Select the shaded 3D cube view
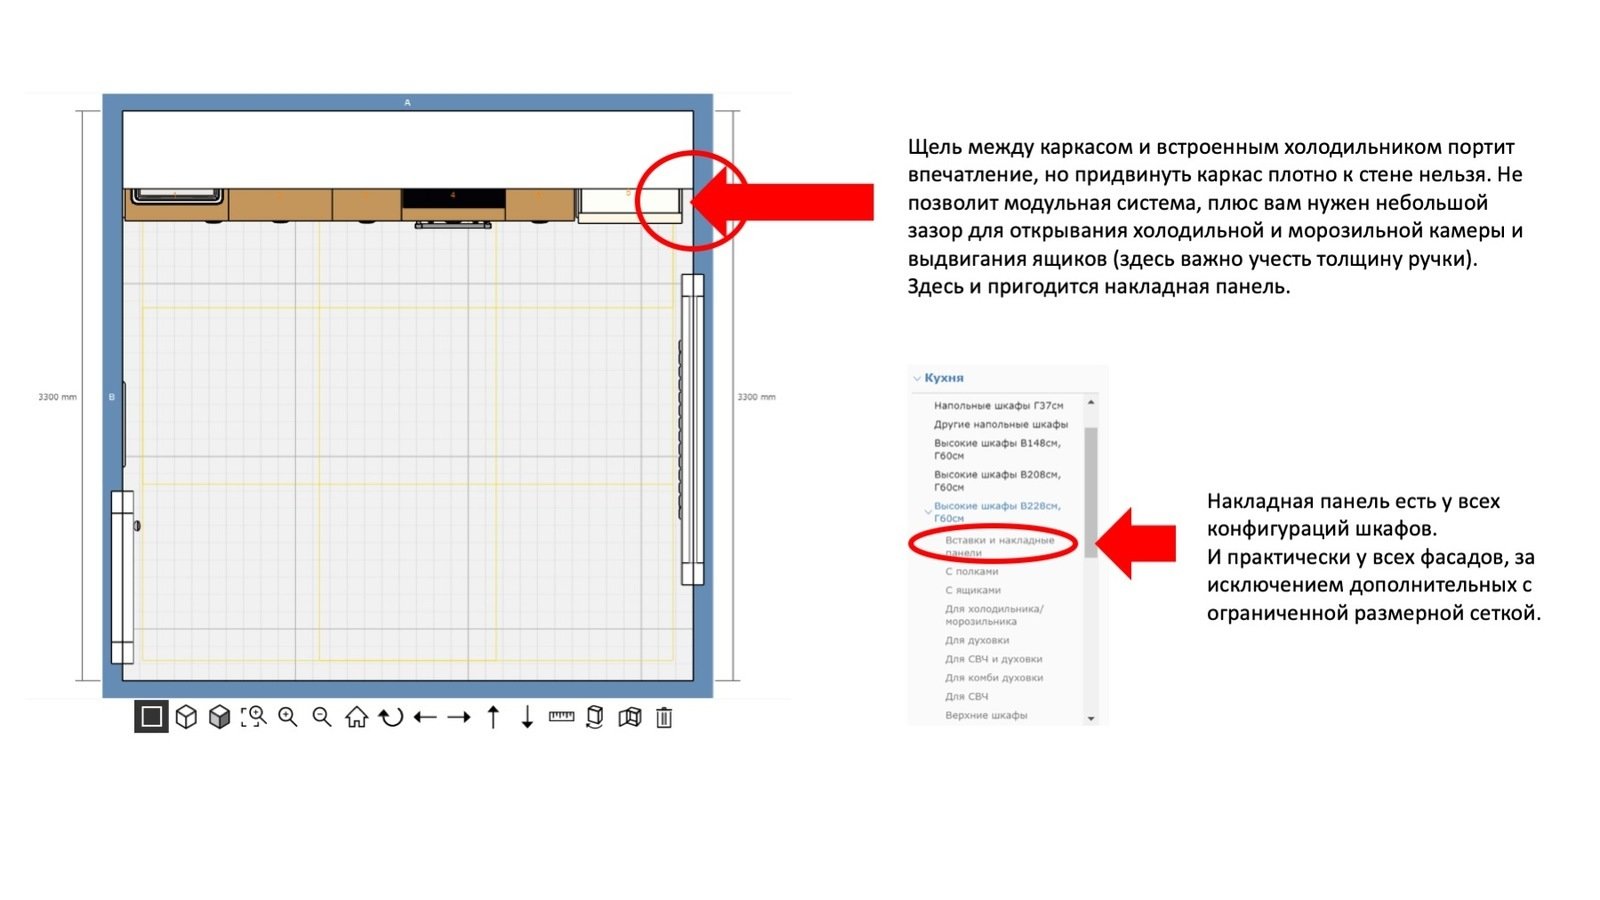The image size is (1600, 900). point(220,717)
